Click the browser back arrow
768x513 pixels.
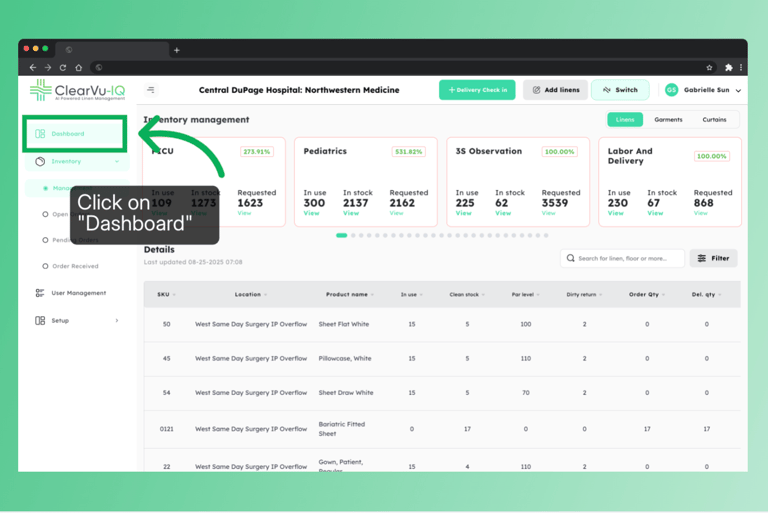pos(33,68)
